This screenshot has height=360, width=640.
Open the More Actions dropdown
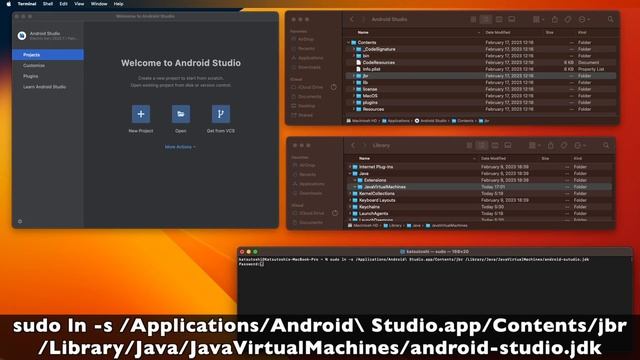180,147
